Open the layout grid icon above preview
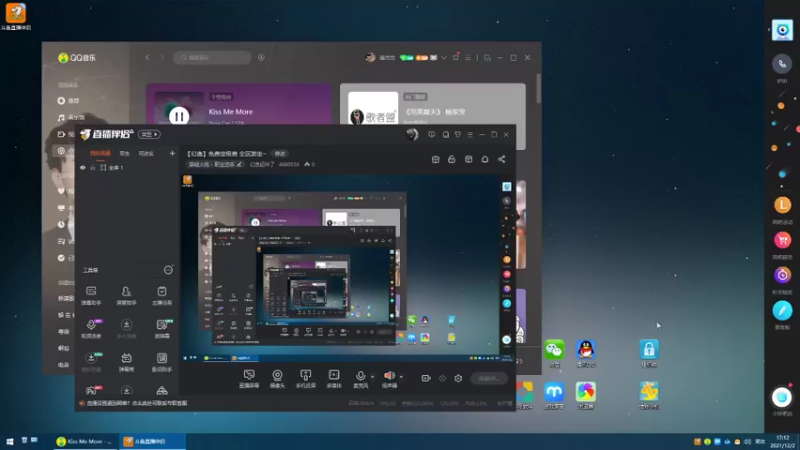800x450 pixels. pyautogui.click(x=468, y=159)
